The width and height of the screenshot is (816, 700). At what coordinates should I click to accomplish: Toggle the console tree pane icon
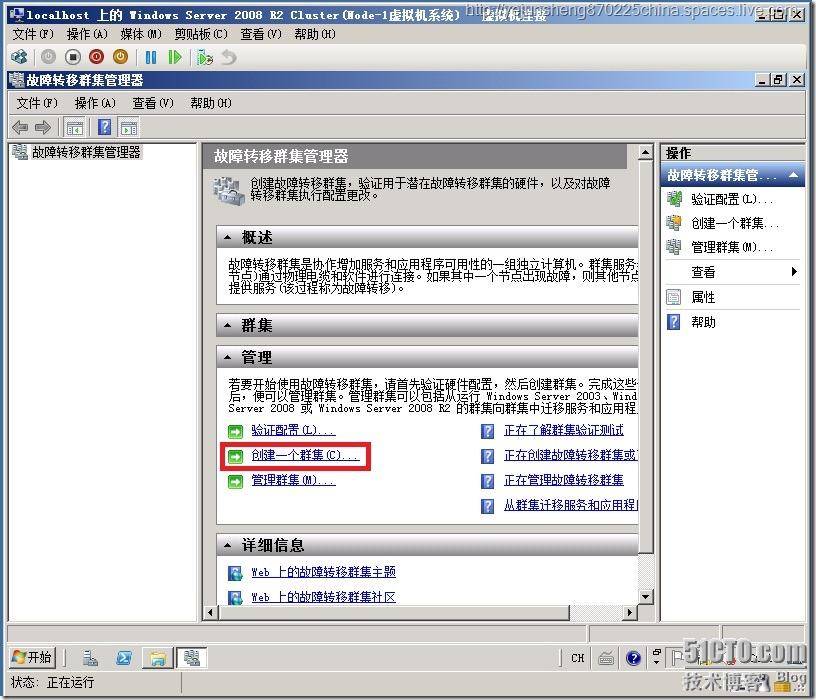coord(74,127)
